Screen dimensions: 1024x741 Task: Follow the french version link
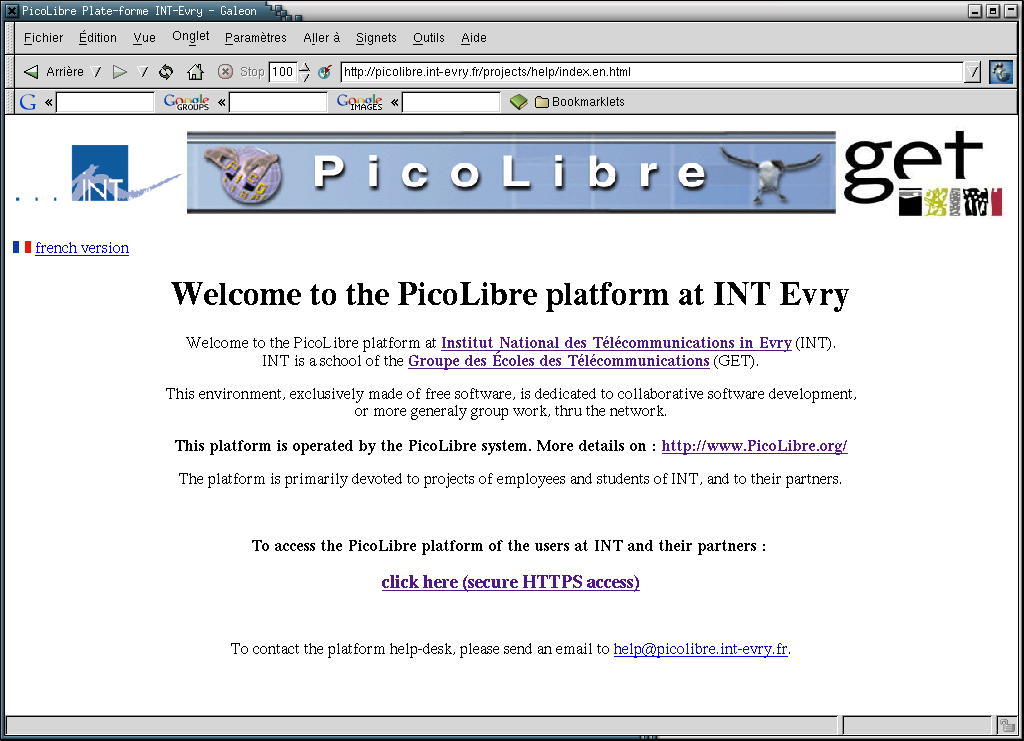click(82, 248)
